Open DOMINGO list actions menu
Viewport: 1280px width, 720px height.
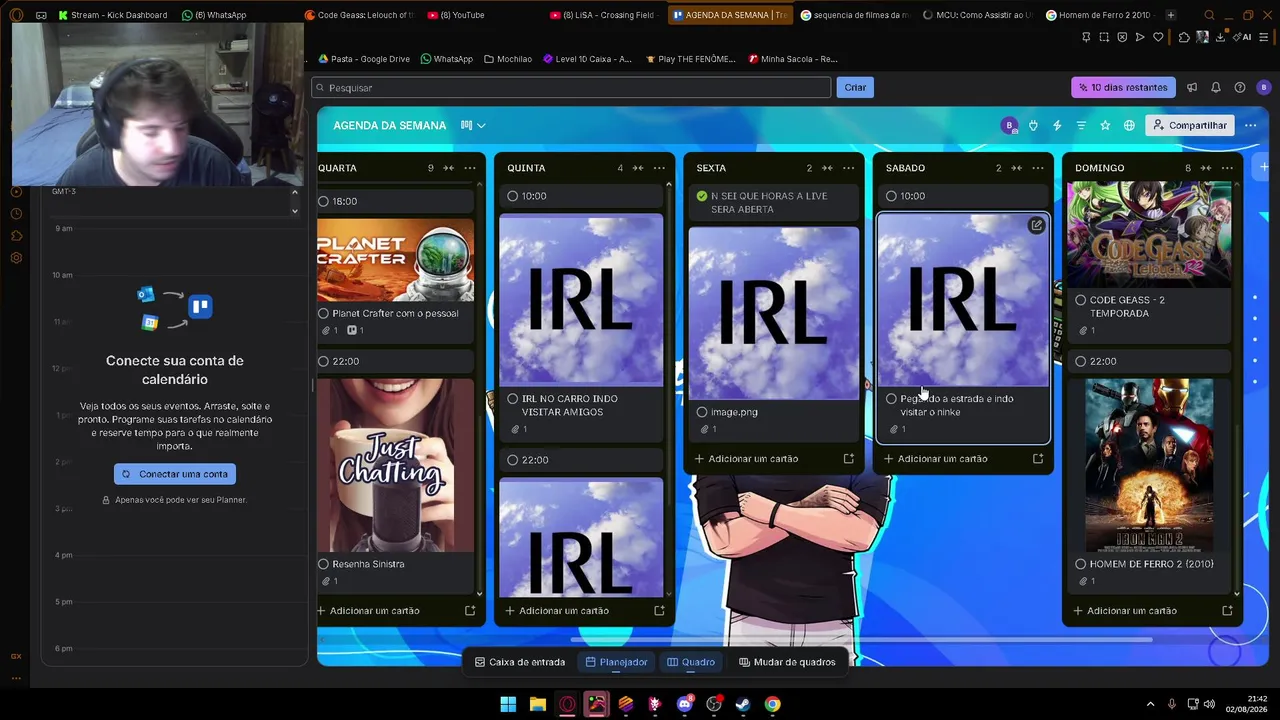tap(1227, 168)
